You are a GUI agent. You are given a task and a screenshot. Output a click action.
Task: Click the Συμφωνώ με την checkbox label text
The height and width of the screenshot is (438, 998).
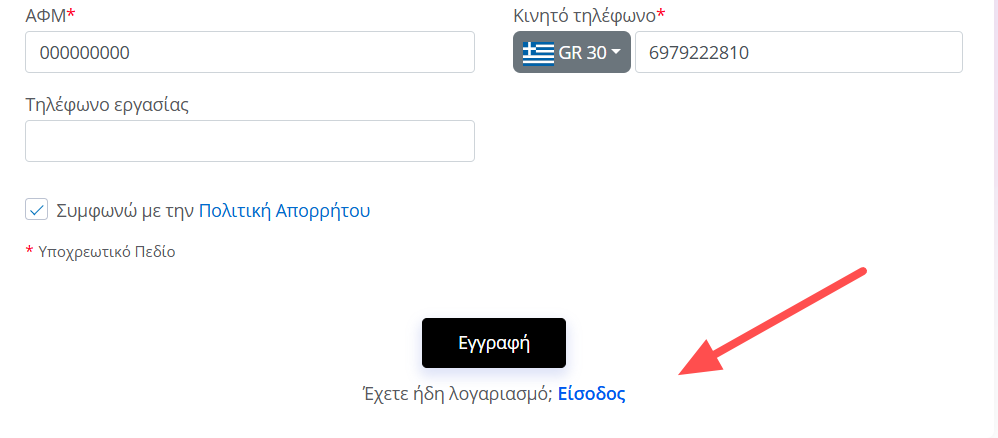125,211
